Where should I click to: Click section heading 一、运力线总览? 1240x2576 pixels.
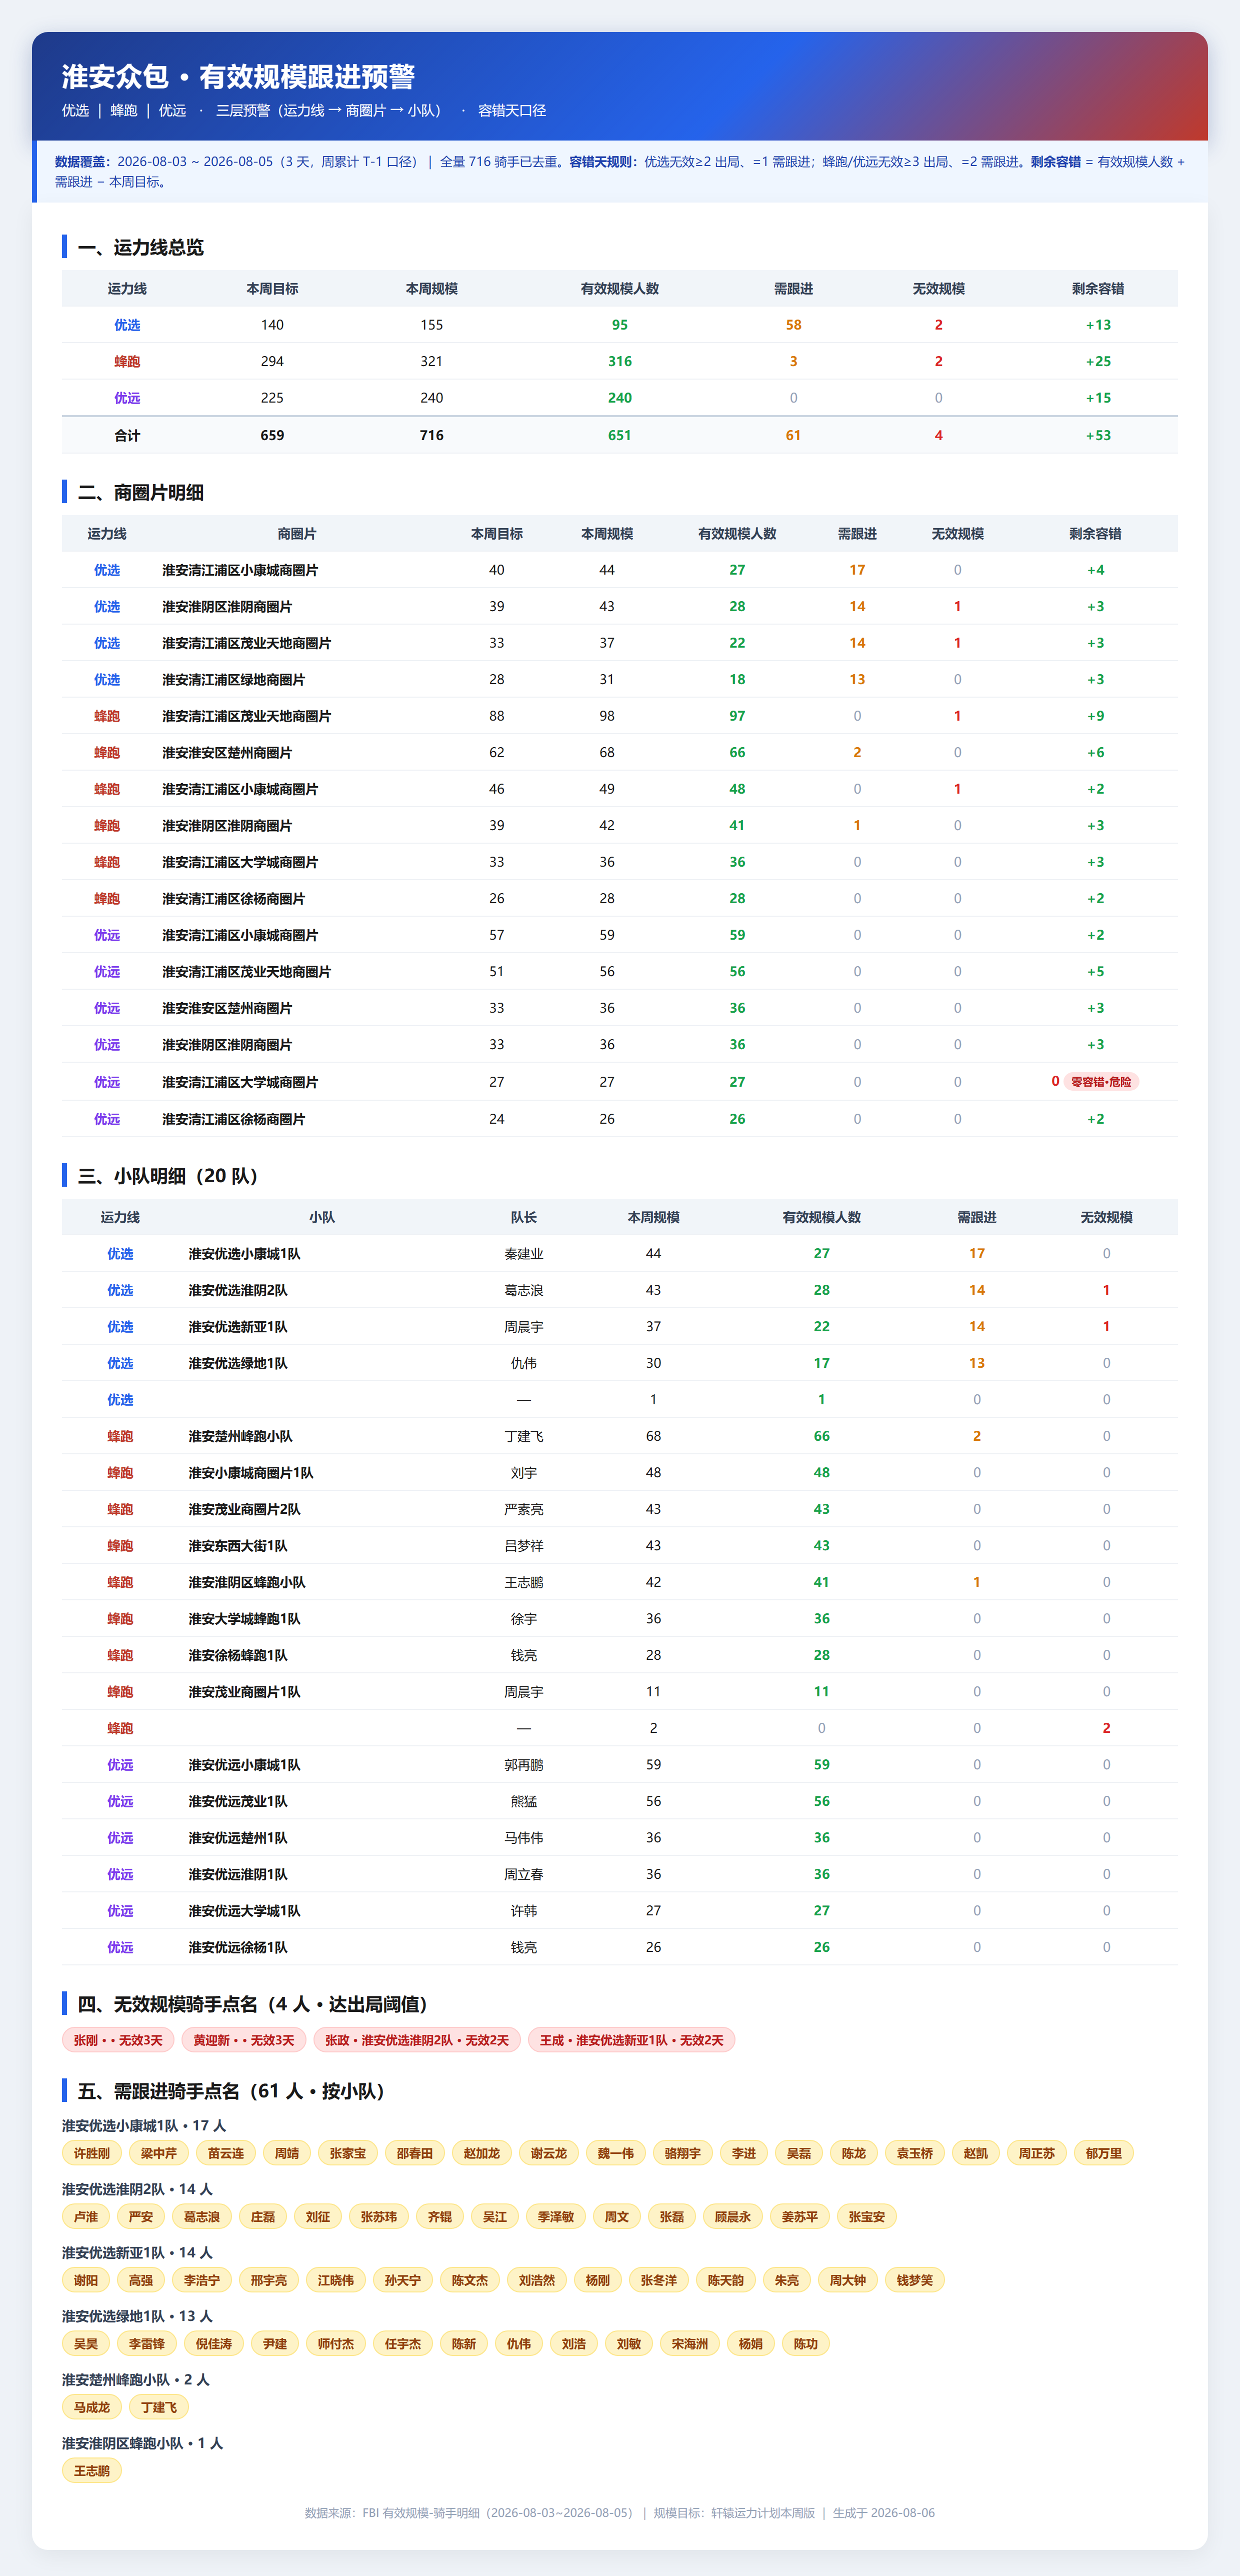(141, 247)
